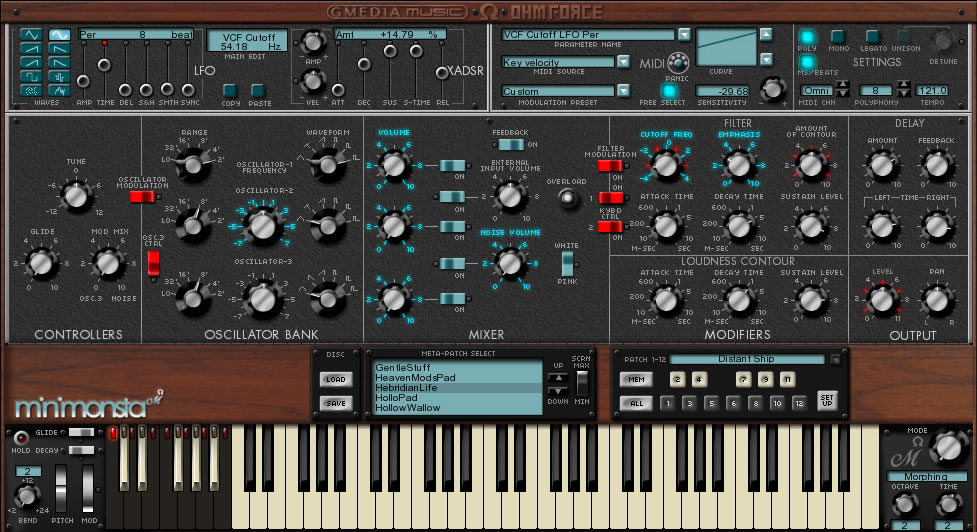Click the ALL button
977x532 pixels.
tap(636, 403)
